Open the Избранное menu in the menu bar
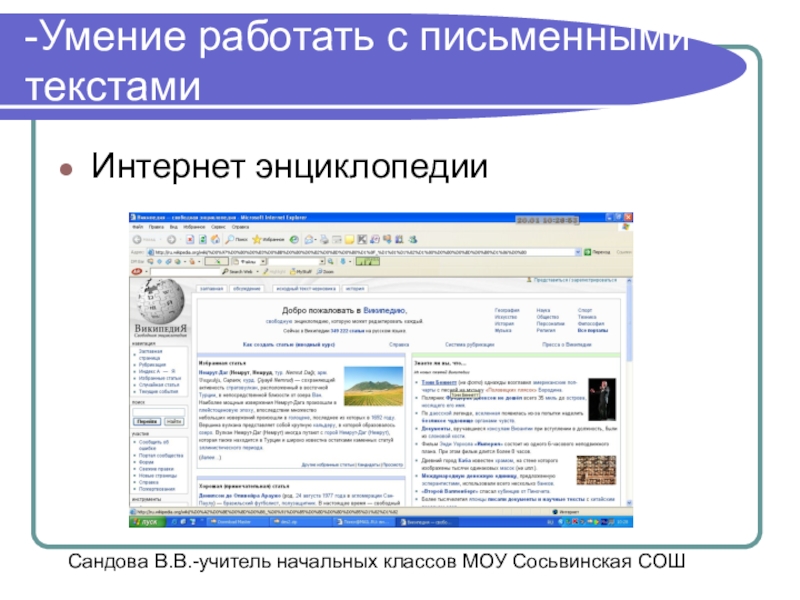This screenshot has height=600, width=800. 194,227
